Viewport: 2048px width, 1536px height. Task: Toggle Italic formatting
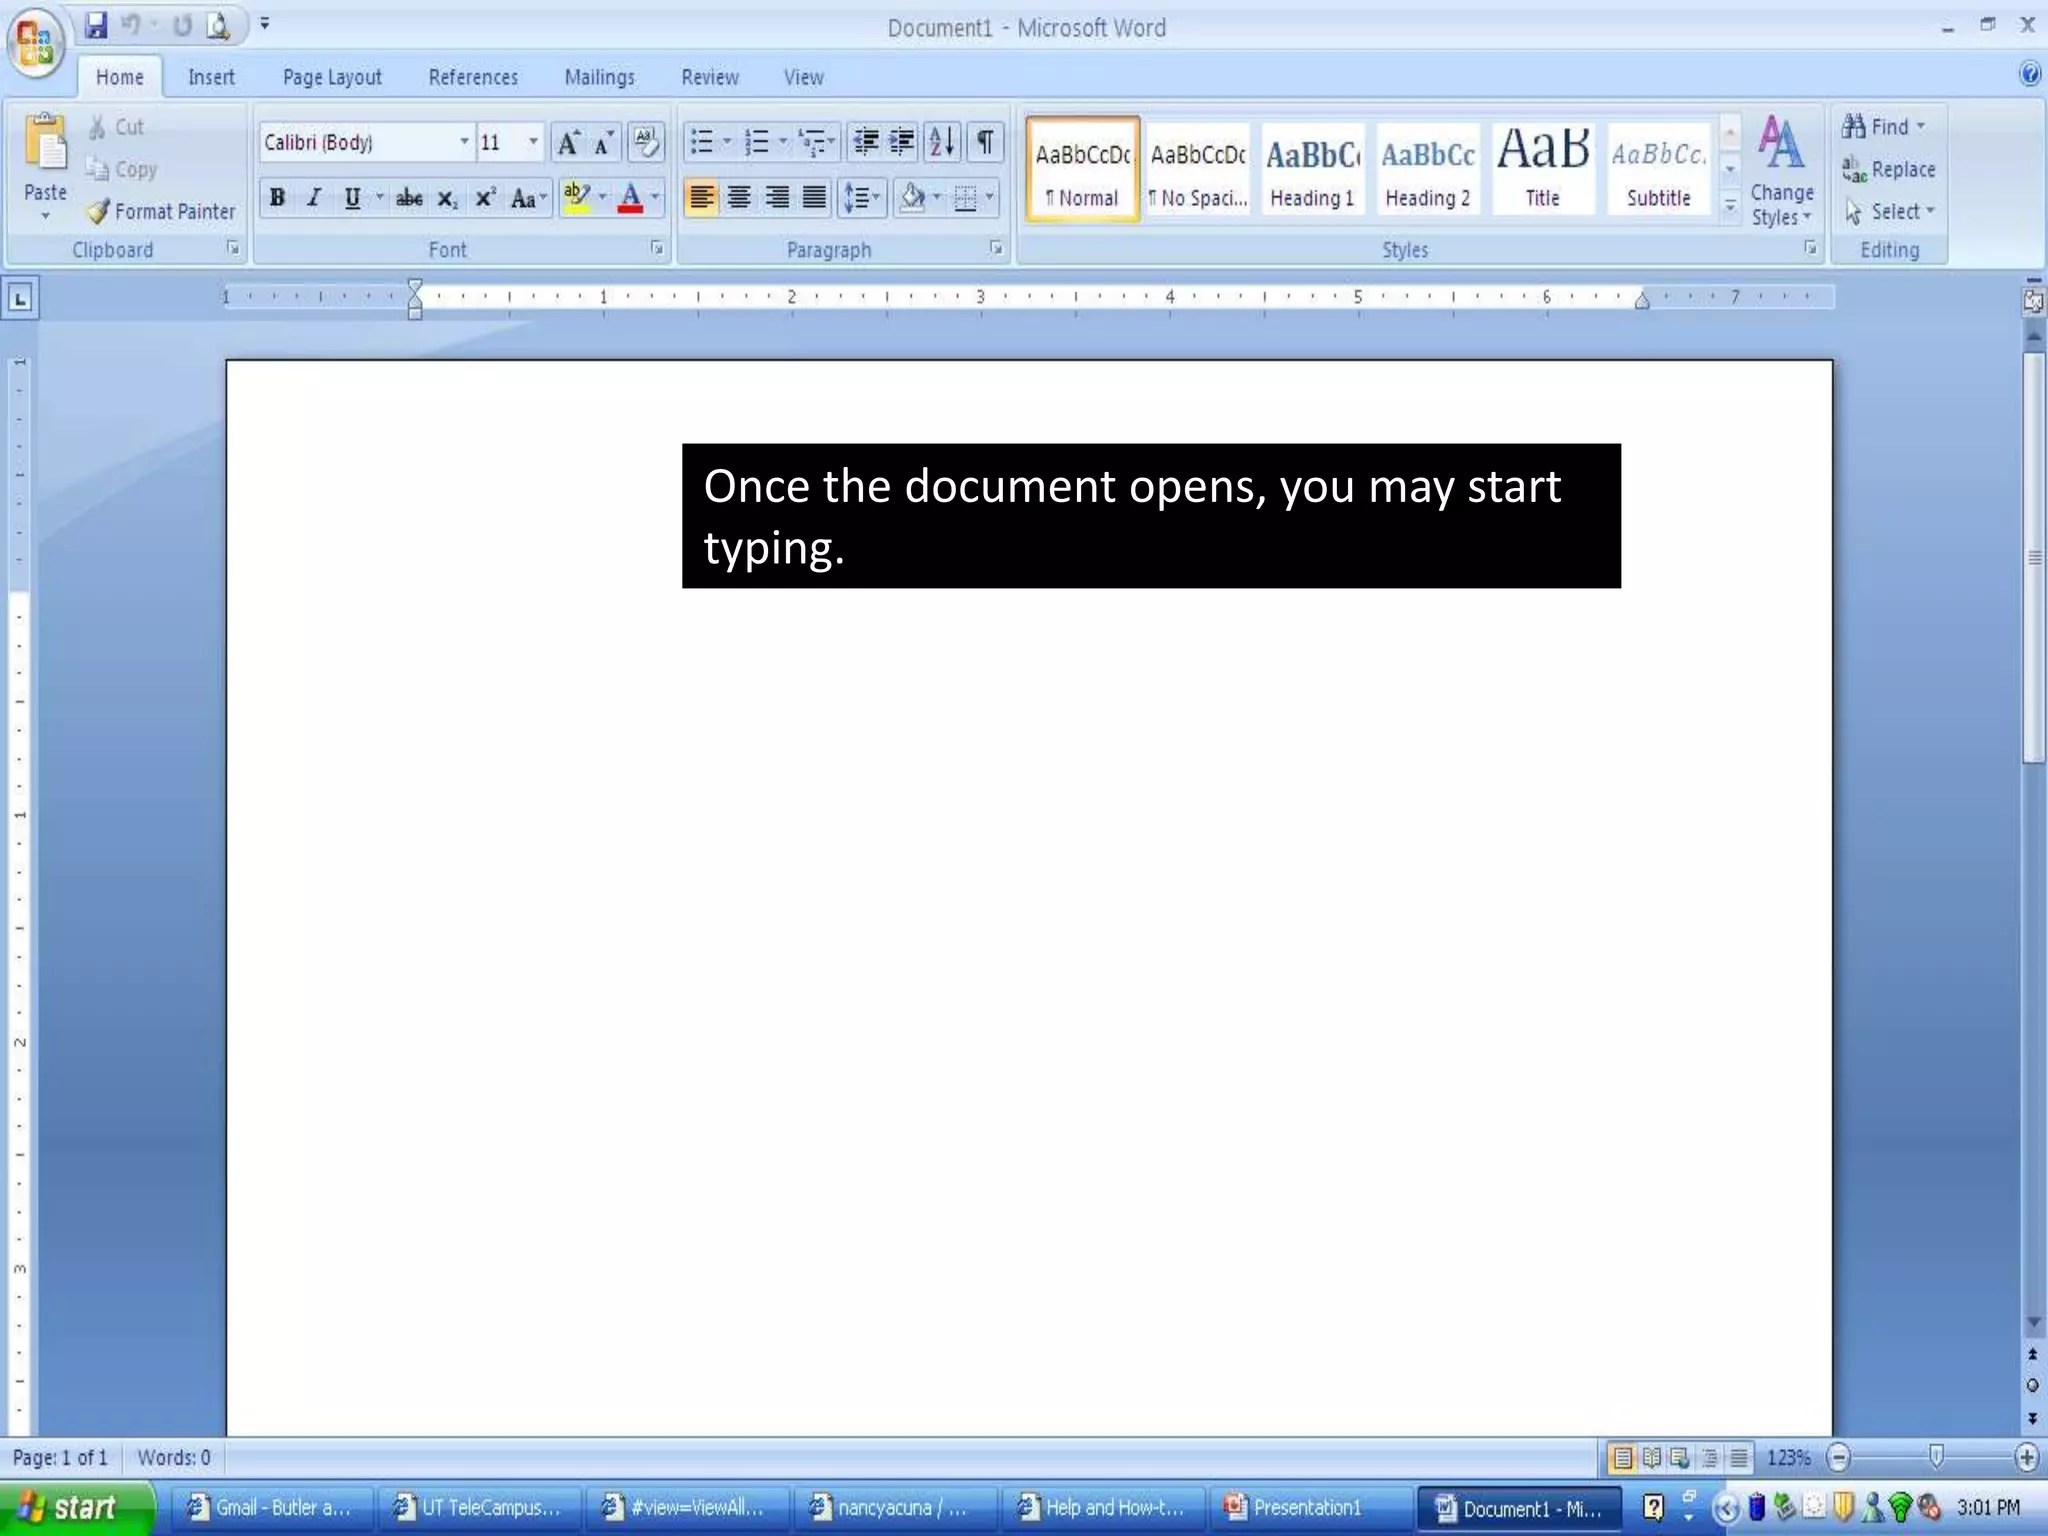pos(314,198)
